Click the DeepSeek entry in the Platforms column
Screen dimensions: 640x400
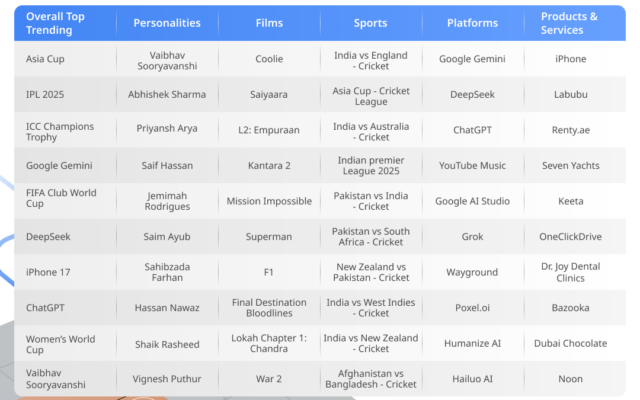pos(472,94)
